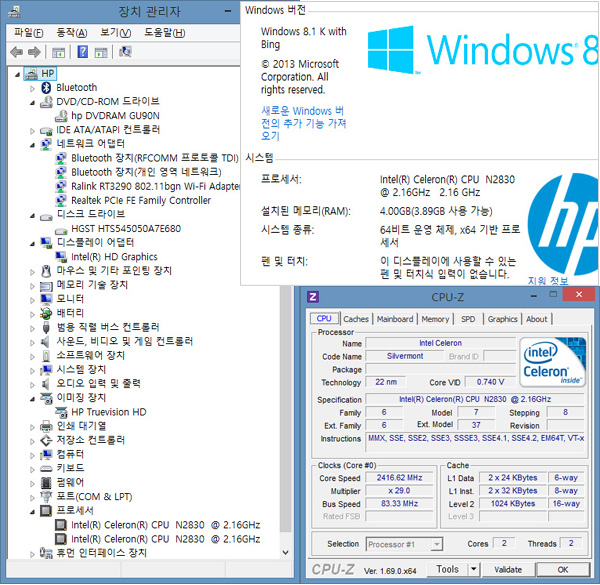The height and width of the screenshot is (585, 600).
Task: Click the OK button in CPU-Z
Action: click(x=563, y=570)
